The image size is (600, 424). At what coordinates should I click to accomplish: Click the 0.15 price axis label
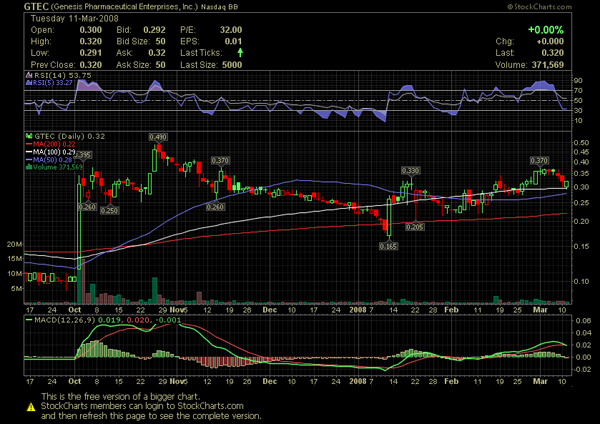pyautogui.click(x=582, y=246)
